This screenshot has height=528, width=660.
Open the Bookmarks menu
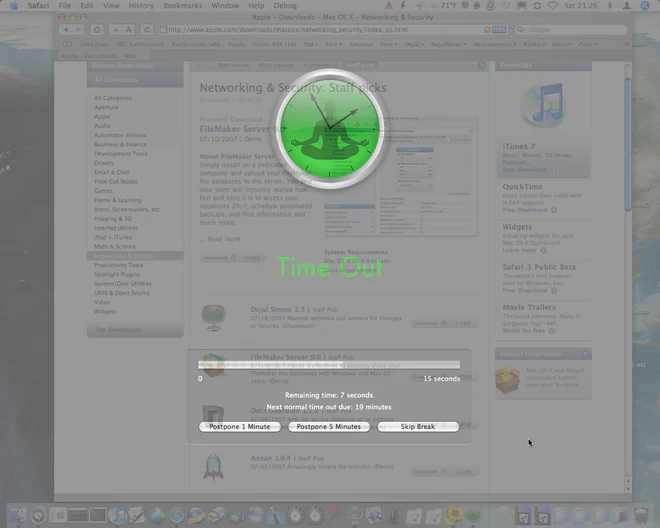[183, 5]
